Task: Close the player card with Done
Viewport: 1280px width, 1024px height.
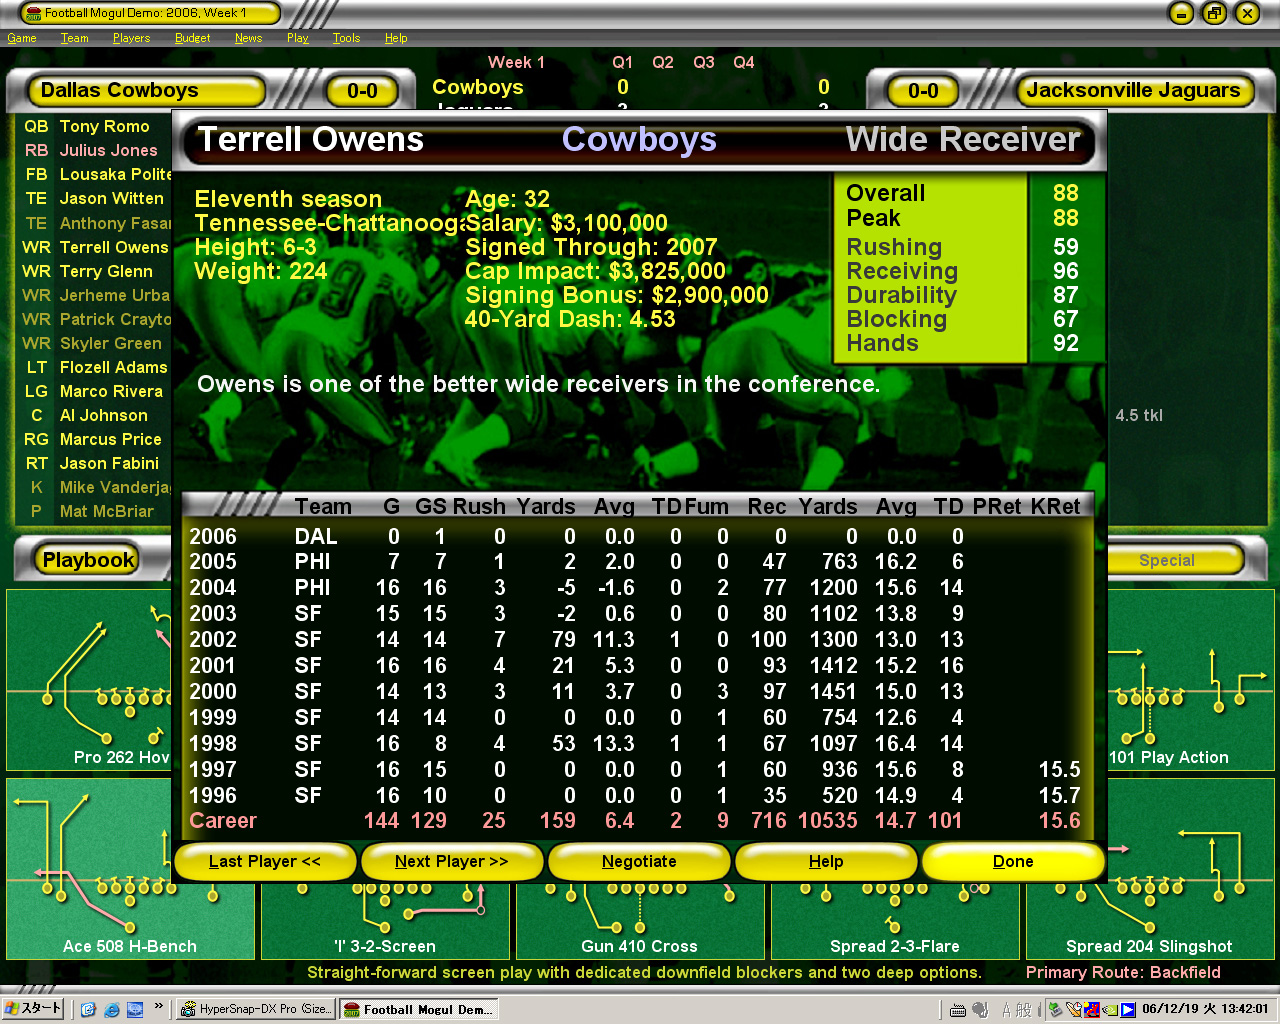Action: [x=1013, y=862]
